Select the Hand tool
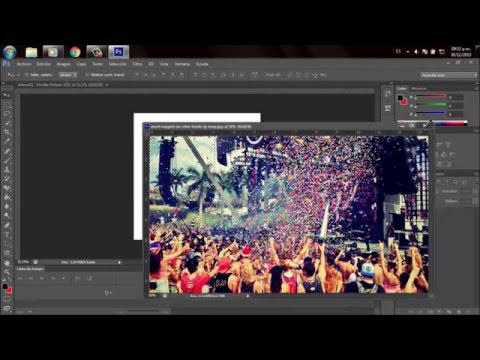This screenshot has width=480, height=360. click(7, 263)
